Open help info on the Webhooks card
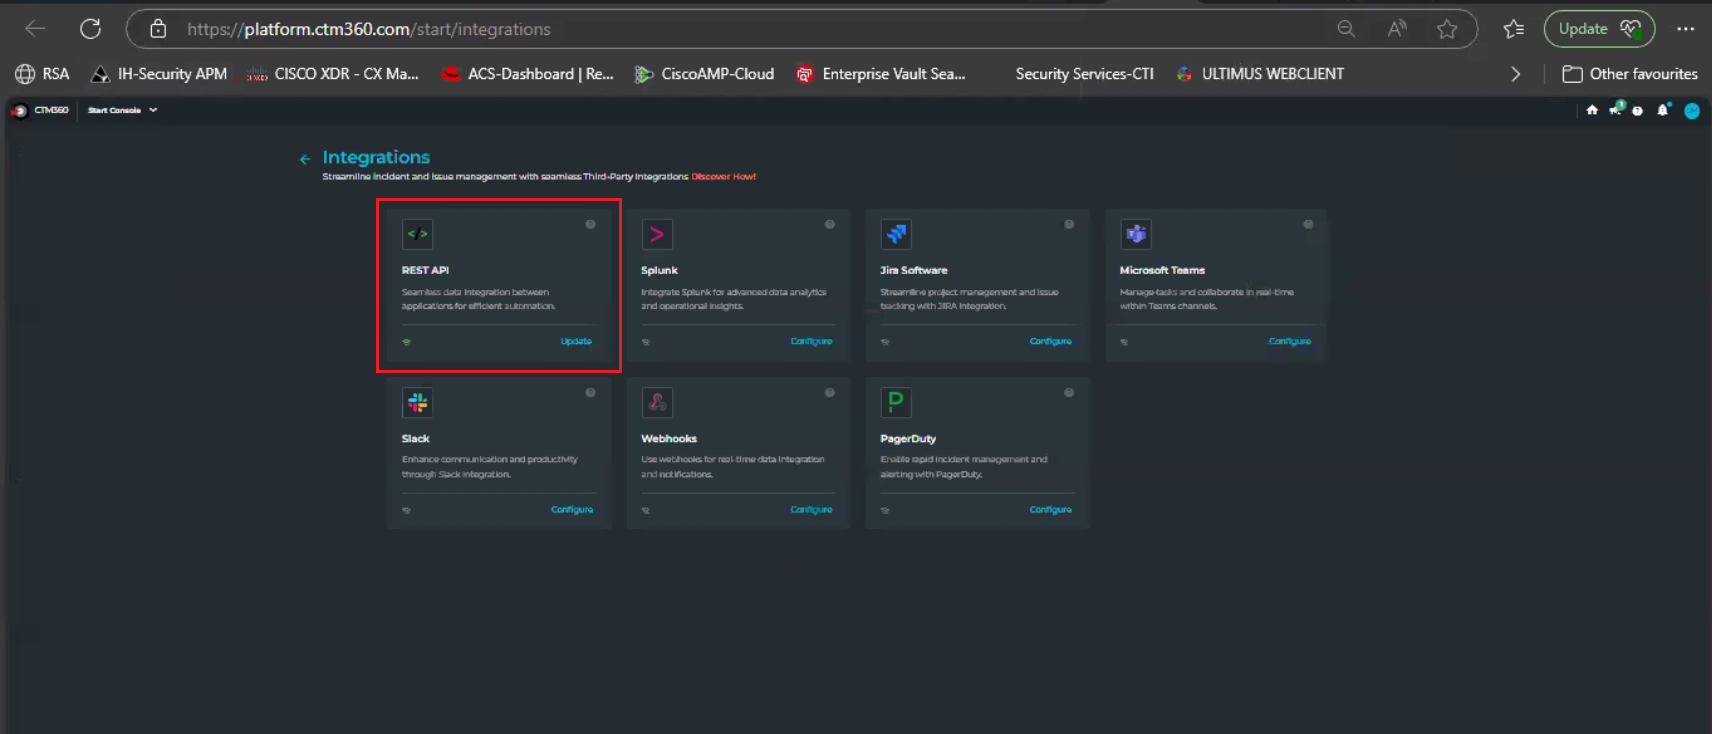The height and width of the screenshot is (734, 1712). pyautogui.click(x=830, y=393)
